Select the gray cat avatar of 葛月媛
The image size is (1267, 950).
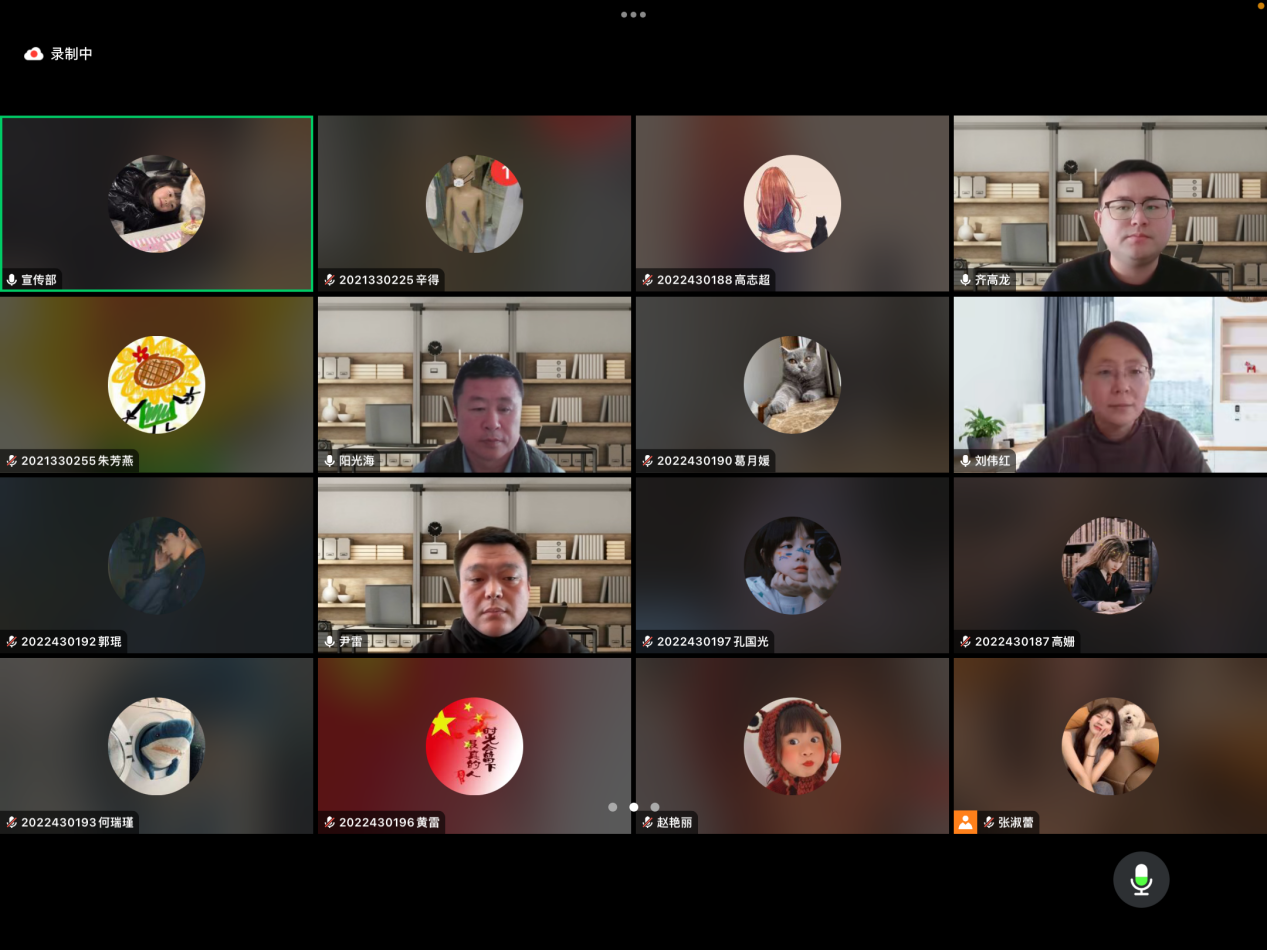792,385
